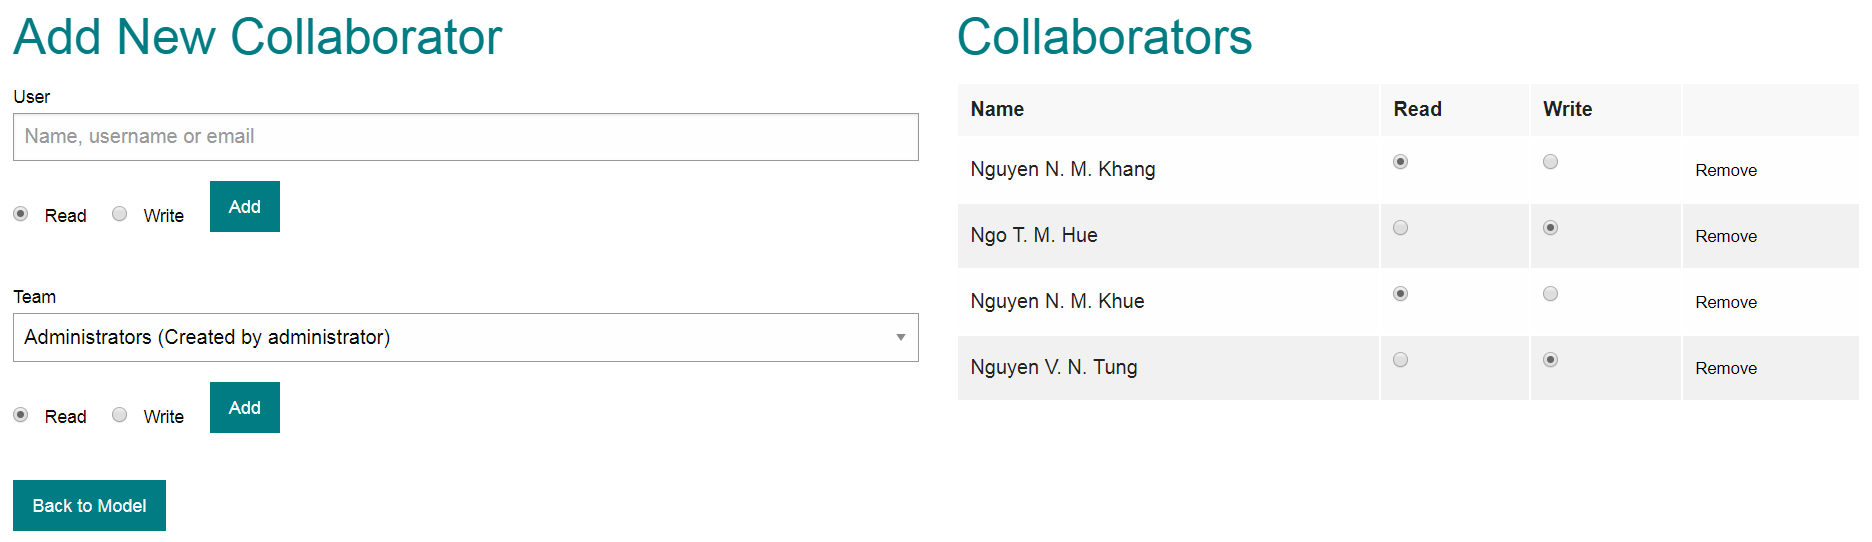This screenshot has width=1872, height=542.
Task: Remove collaborator Nguyen N. M. Khue
Action: pos(1725,303)
